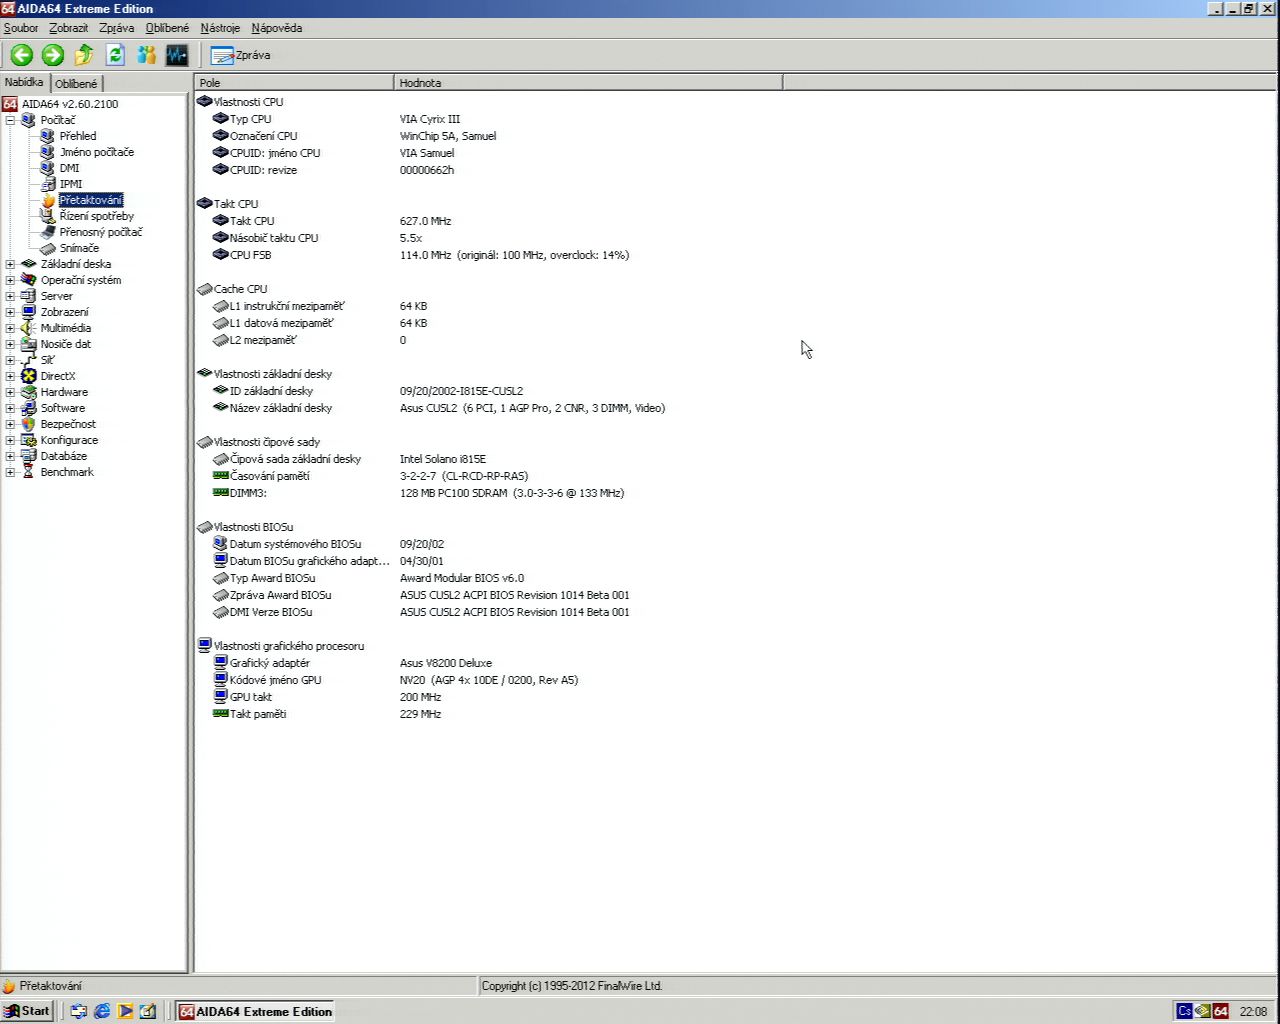Click the green Forward arrow toolbar icon

click(x=53, y=55)
